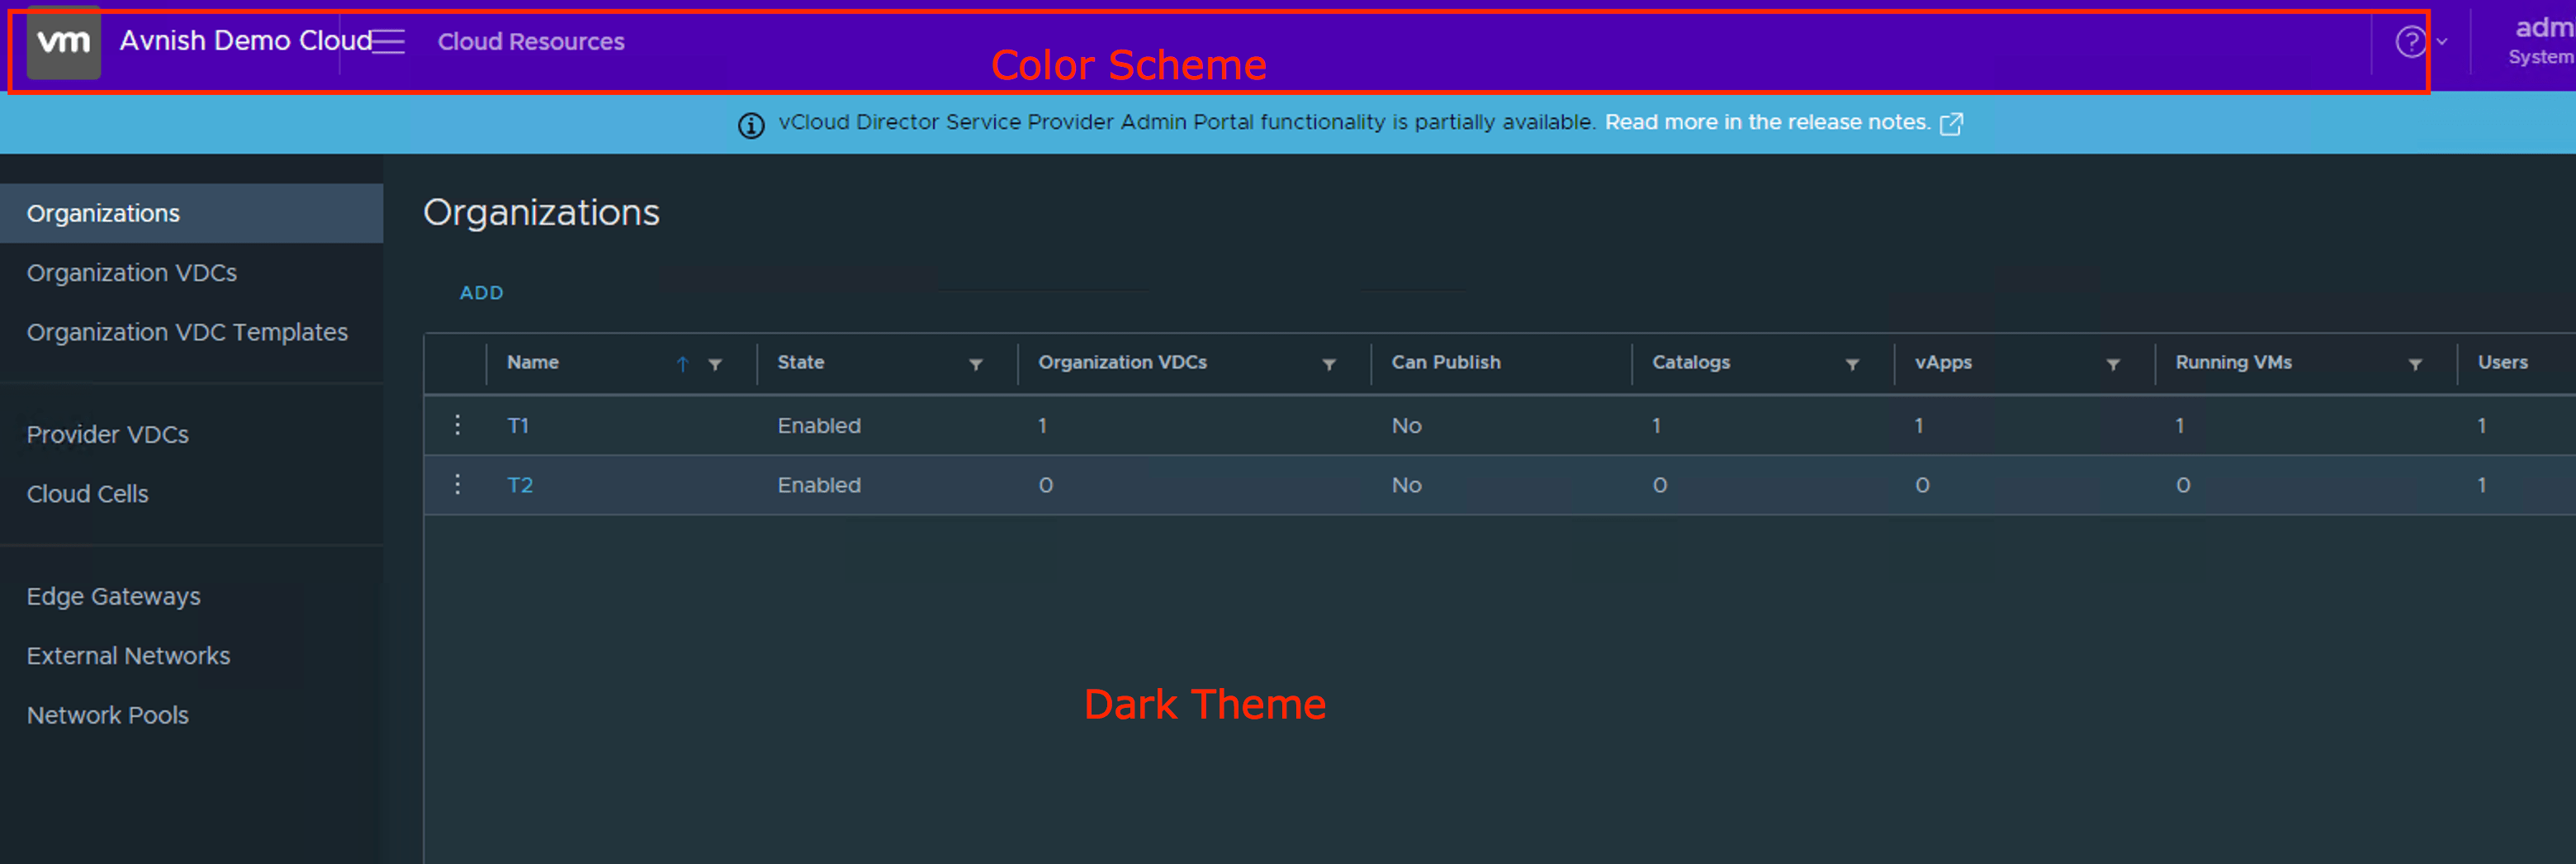Screen dimensions: 2576x864
Task: Expand the help menu chevron
Action: 2441,42
